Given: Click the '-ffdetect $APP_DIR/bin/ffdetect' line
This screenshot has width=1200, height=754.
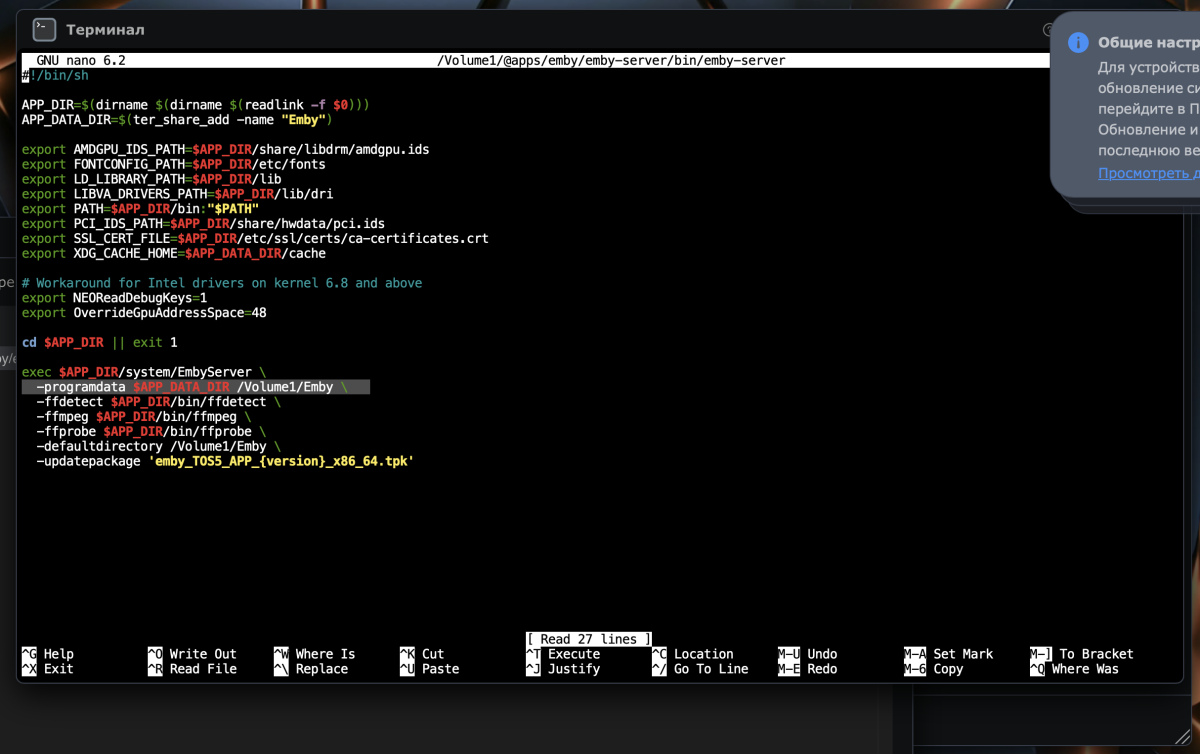Looking at the screenshot, I should coord(158,402).
